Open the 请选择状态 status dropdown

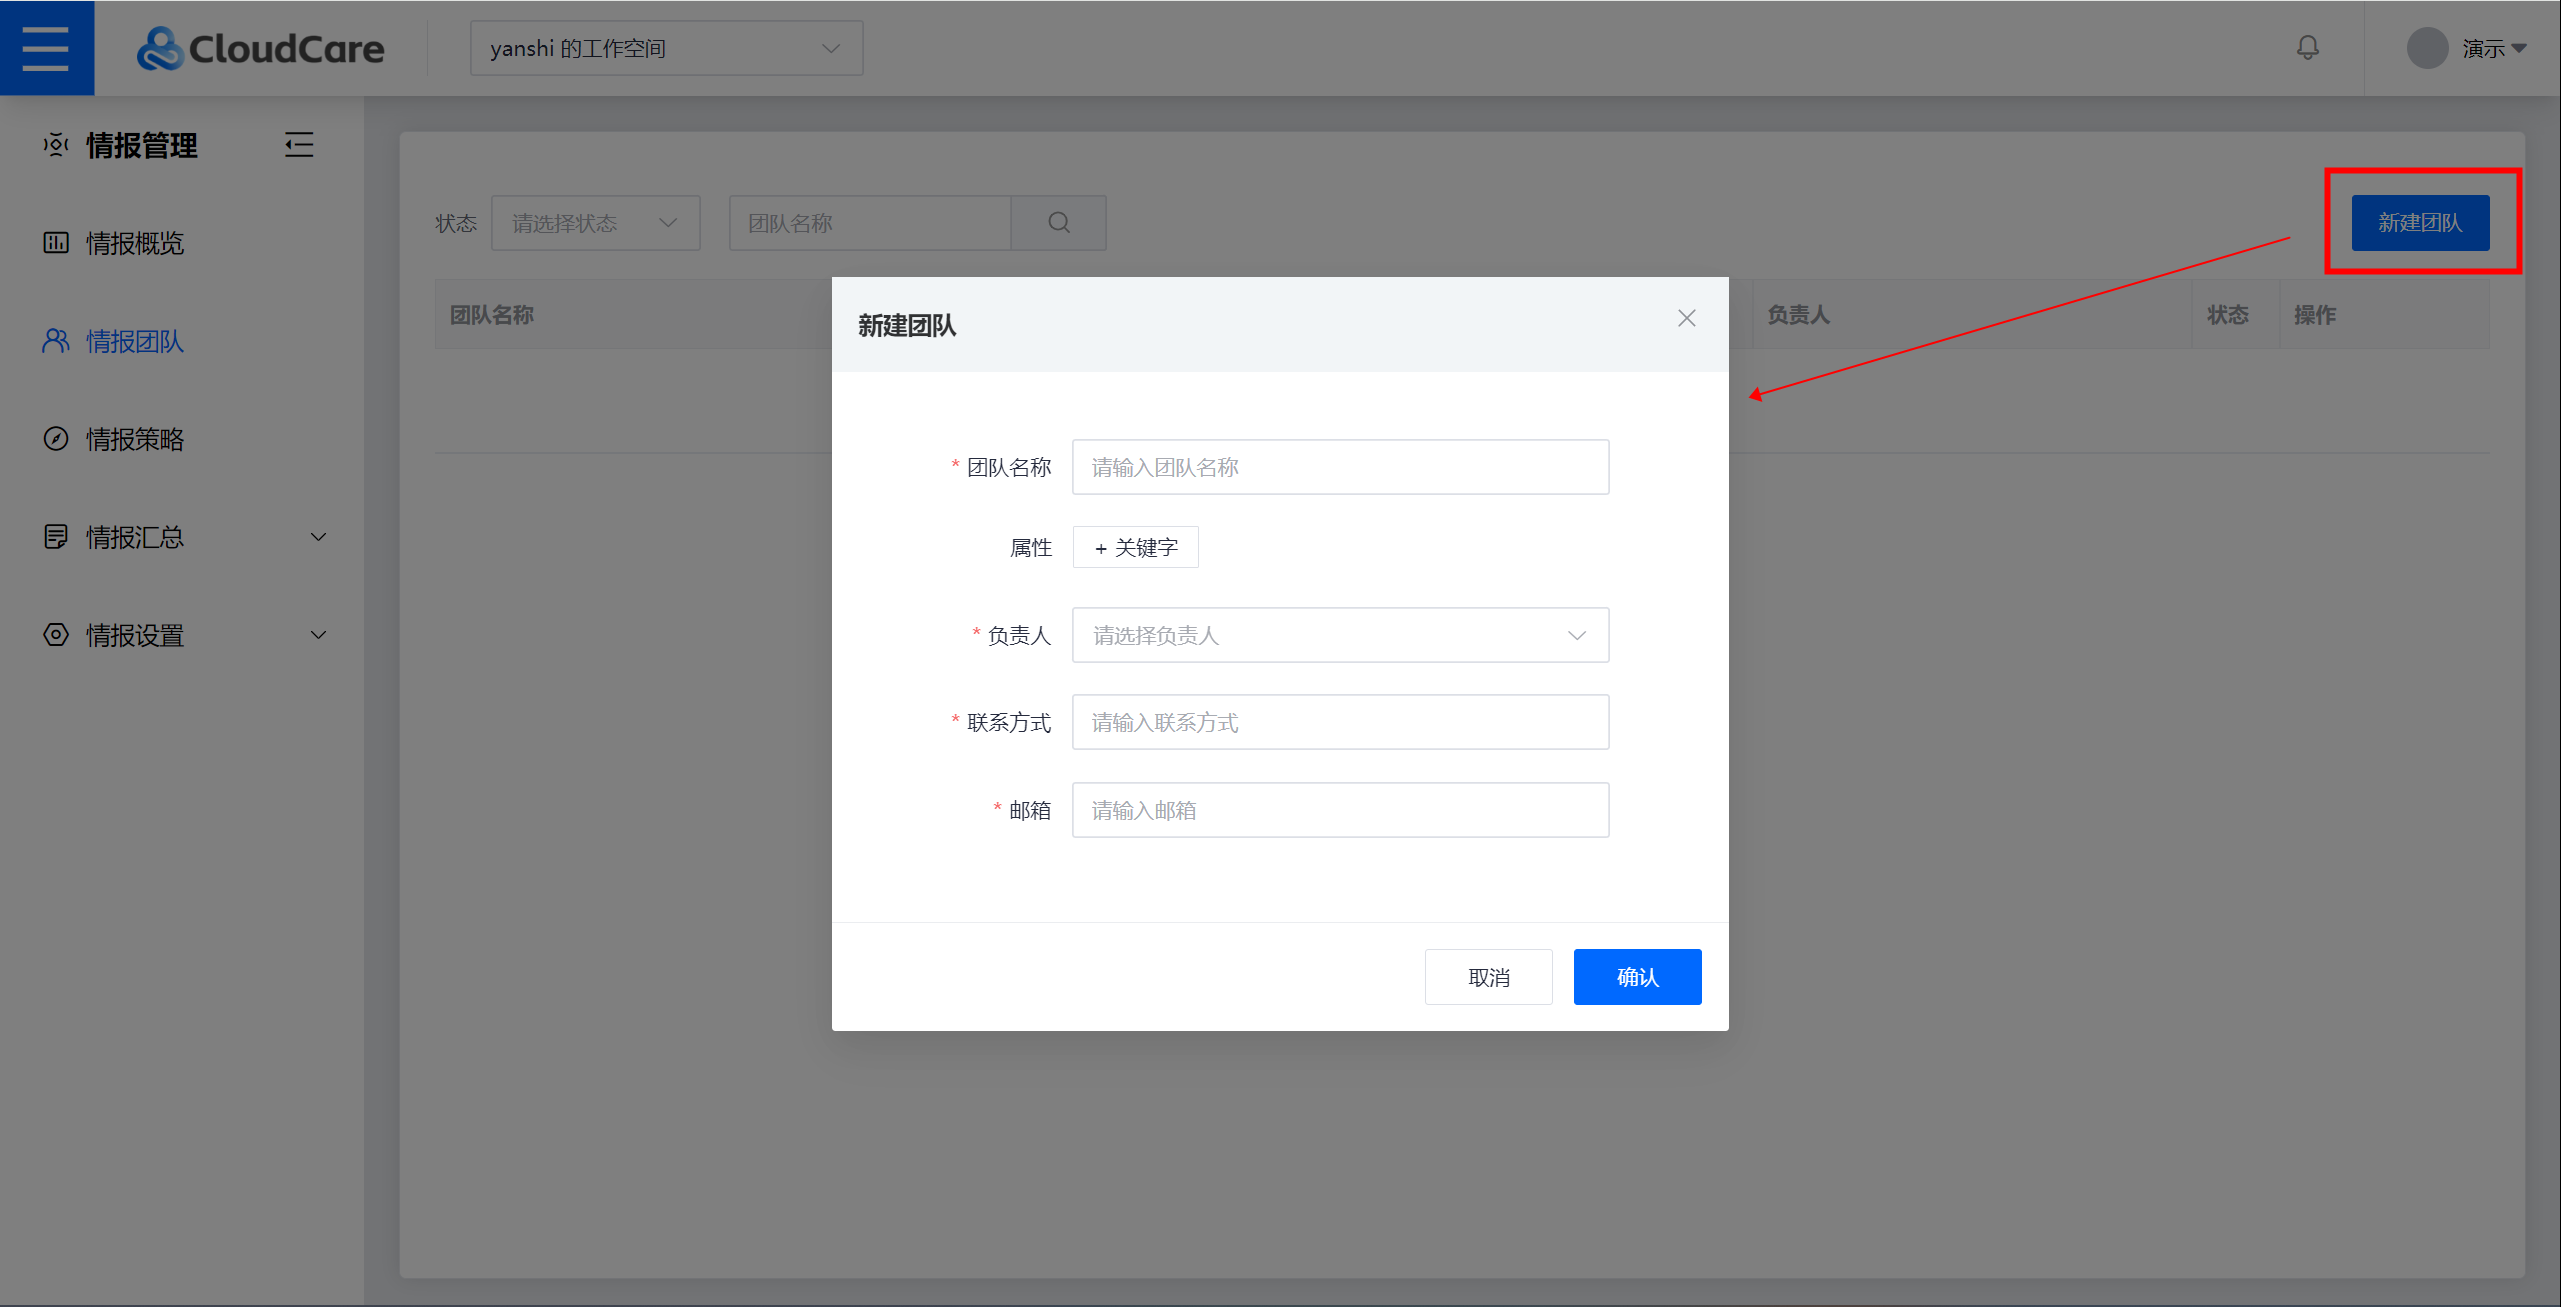[x=596, y=223]
